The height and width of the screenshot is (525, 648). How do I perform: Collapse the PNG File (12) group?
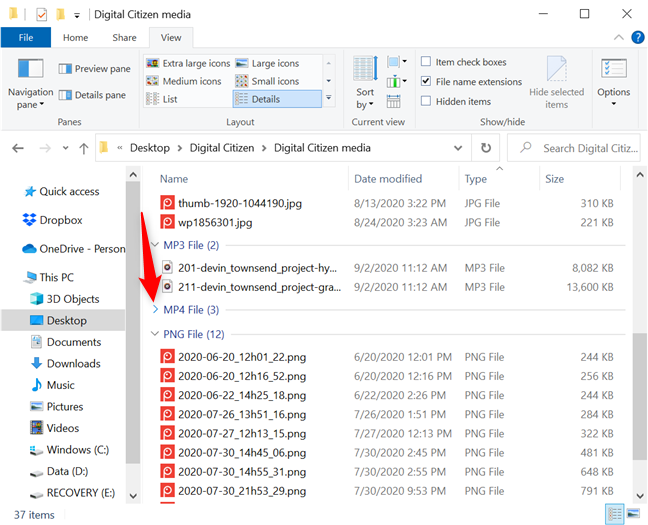click(x=155, y=334)
